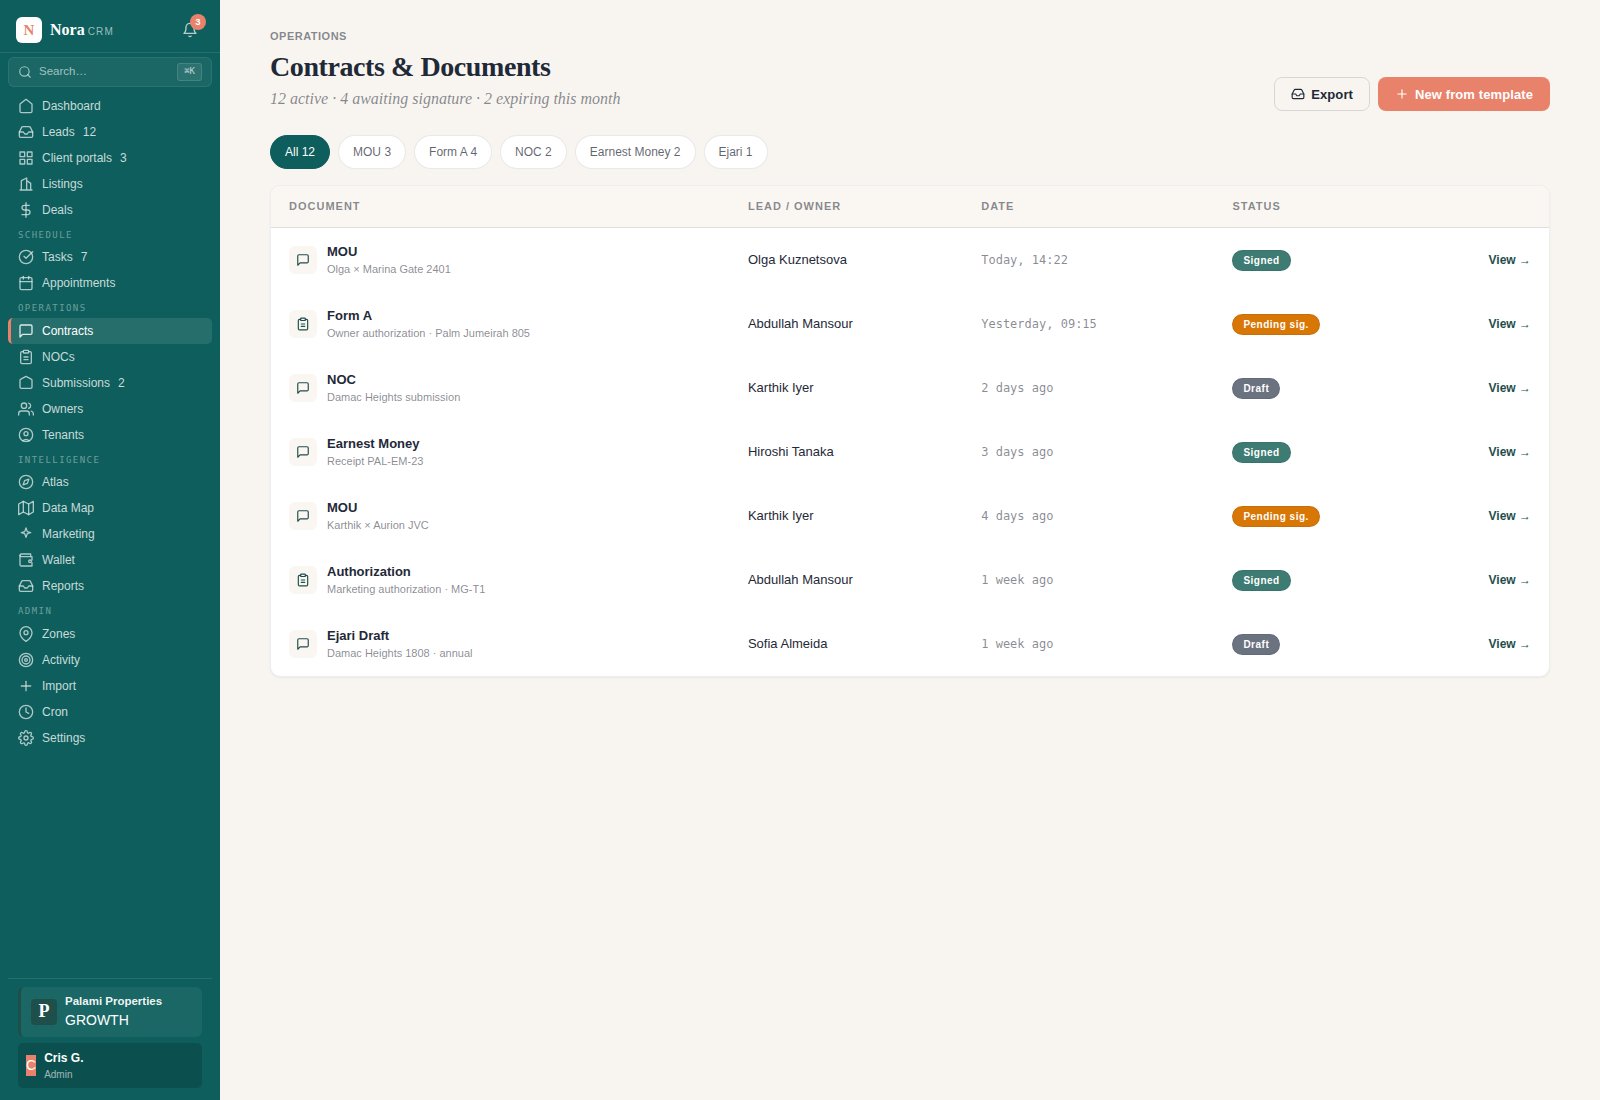View the NOC Damac Heights document

tap(1508, 388)
